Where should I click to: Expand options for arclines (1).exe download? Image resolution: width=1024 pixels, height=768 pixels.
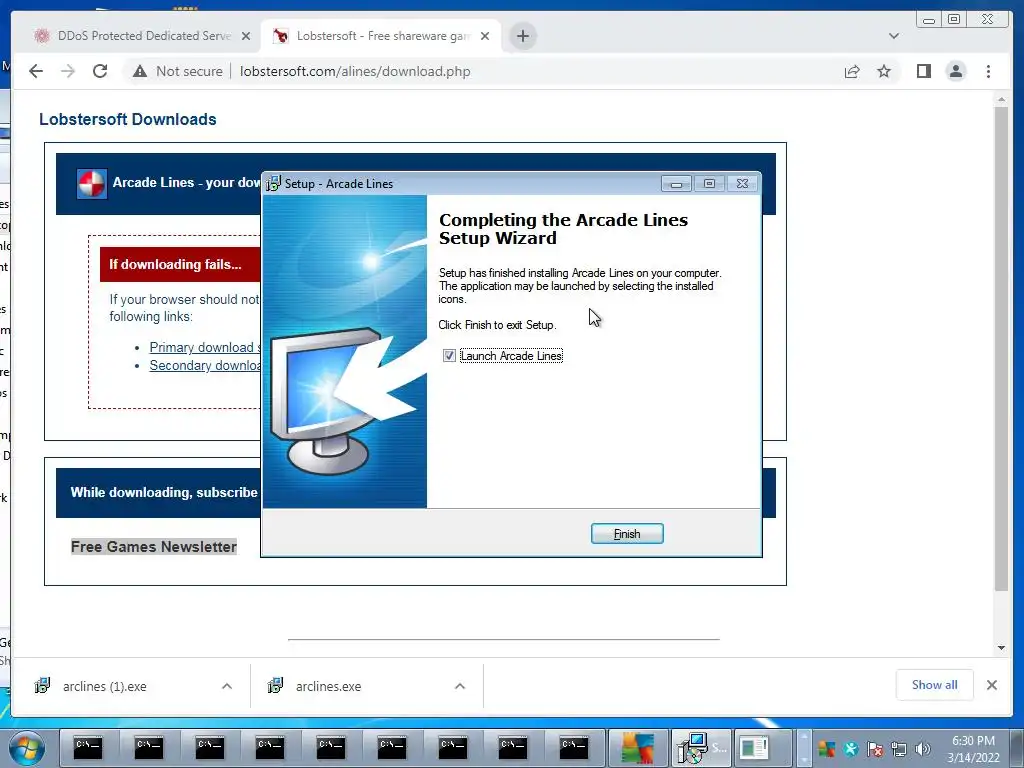(x=227, y=686)
